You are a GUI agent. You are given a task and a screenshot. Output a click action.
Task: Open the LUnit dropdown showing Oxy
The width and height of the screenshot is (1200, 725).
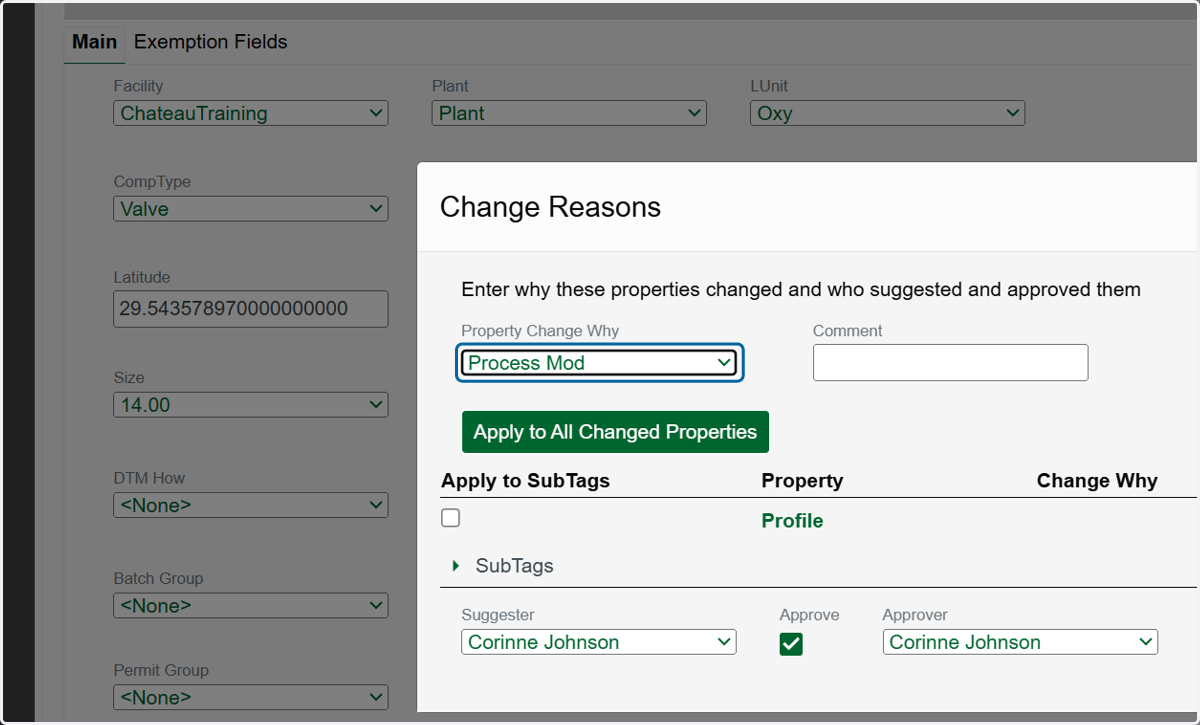point(887,113)
